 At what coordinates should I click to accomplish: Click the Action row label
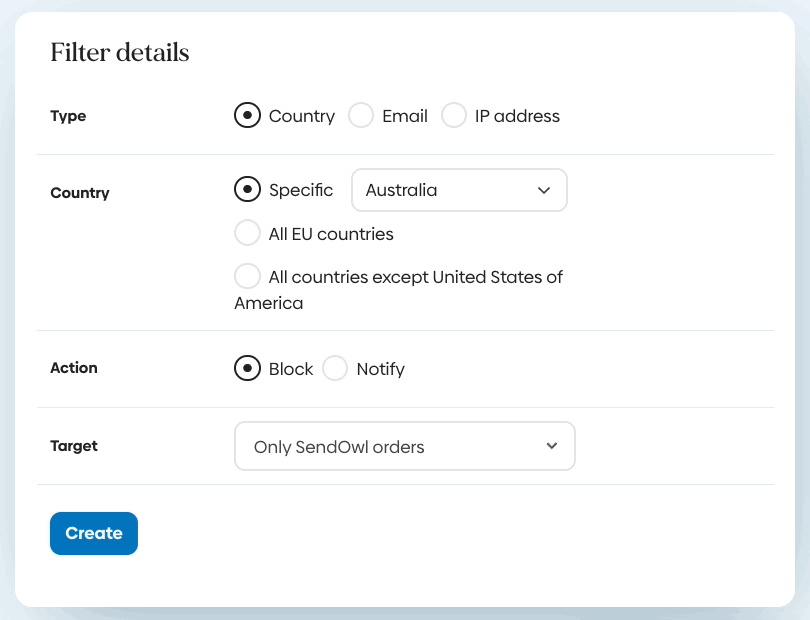coord(74,368)
